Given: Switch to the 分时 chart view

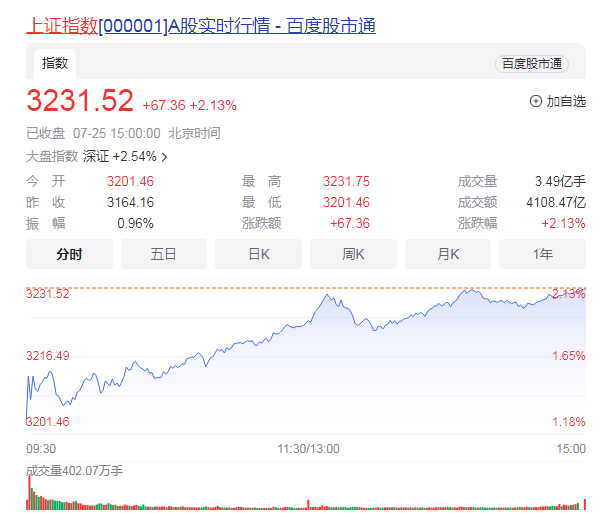Looking at the screenshot, I should coord(69,254).
